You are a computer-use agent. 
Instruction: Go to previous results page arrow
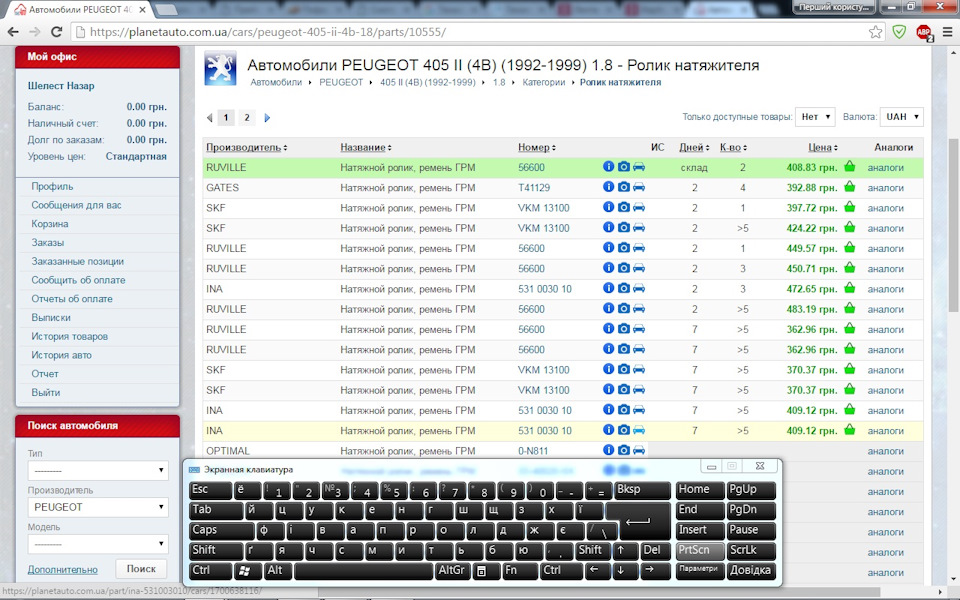coord(209,118)
